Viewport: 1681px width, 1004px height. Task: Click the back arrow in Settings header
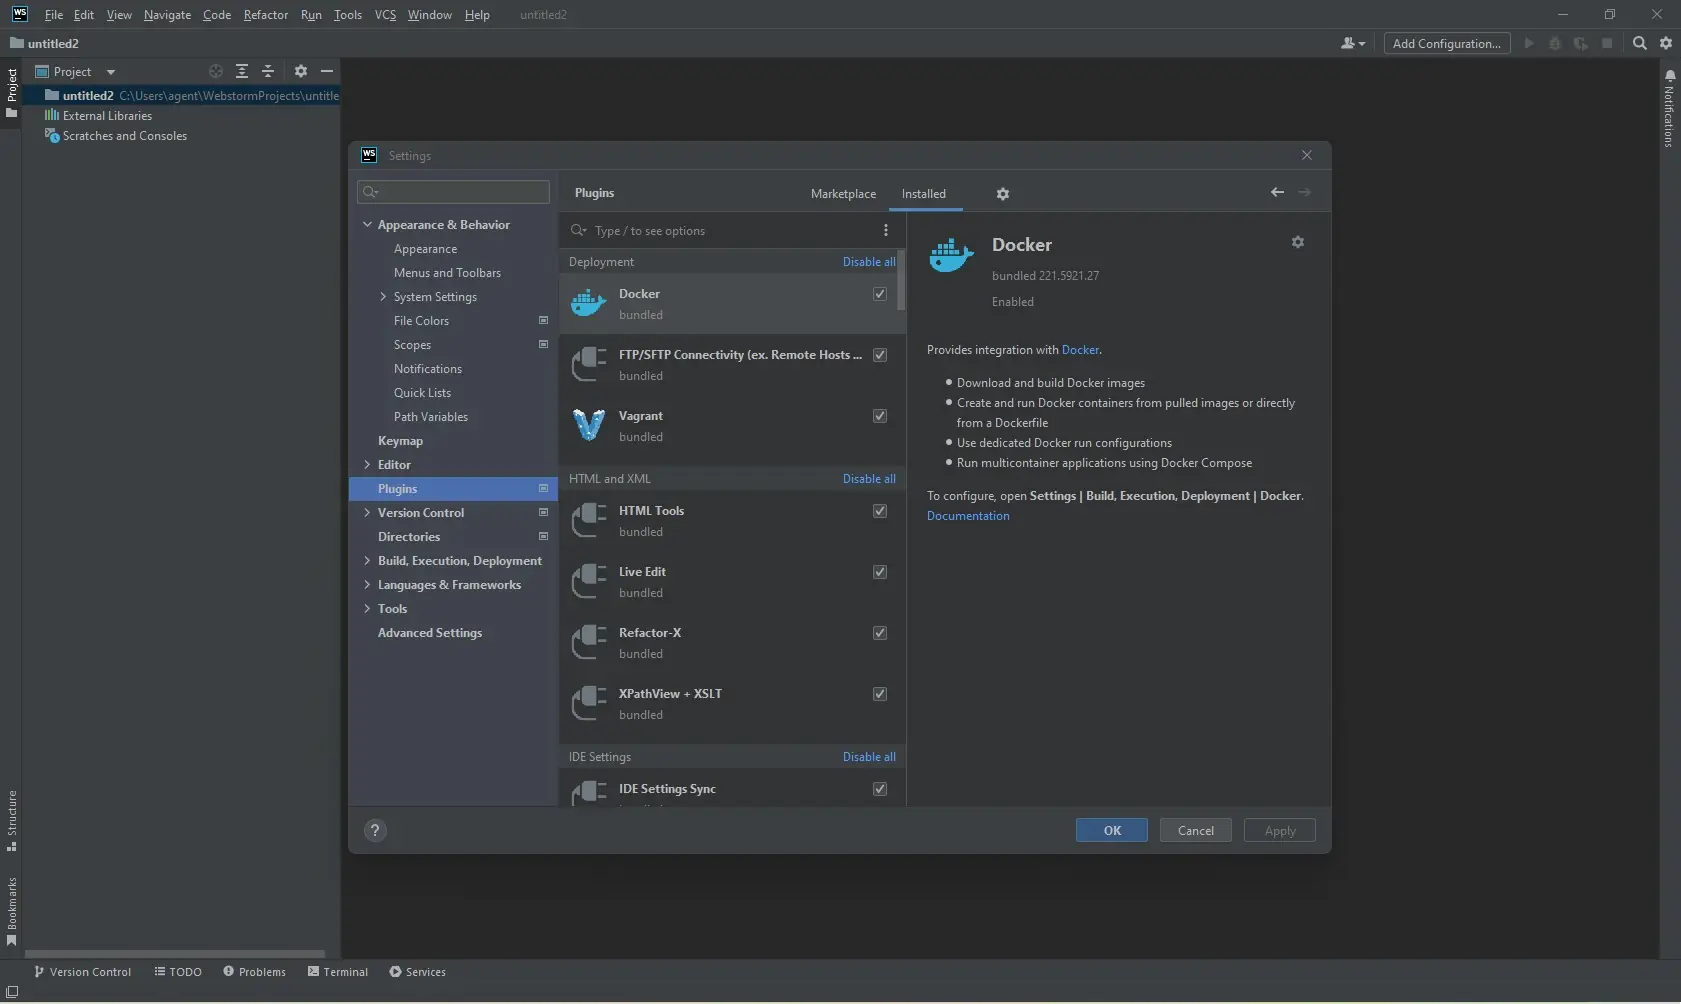point(1277,192)
